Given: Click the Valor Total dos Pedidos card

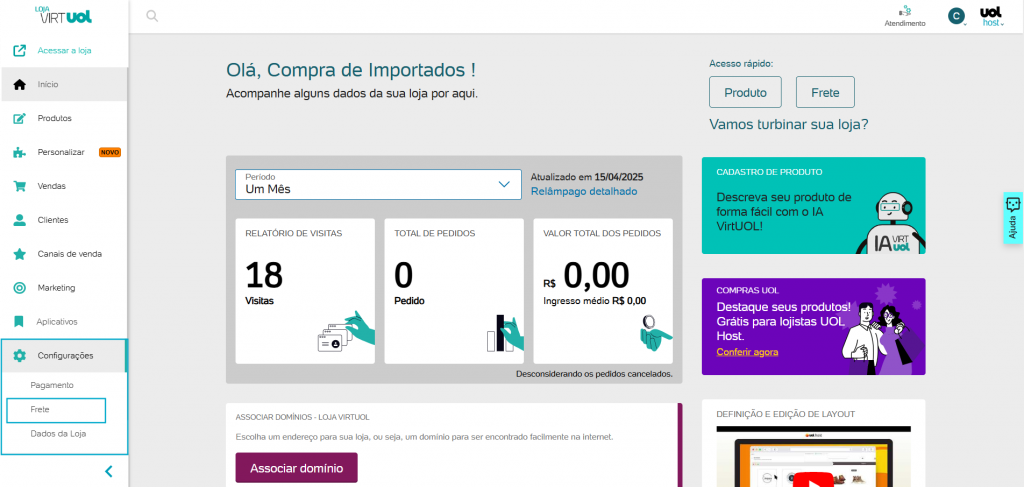Looking at the screenshot, I should (x=603, y=291).
